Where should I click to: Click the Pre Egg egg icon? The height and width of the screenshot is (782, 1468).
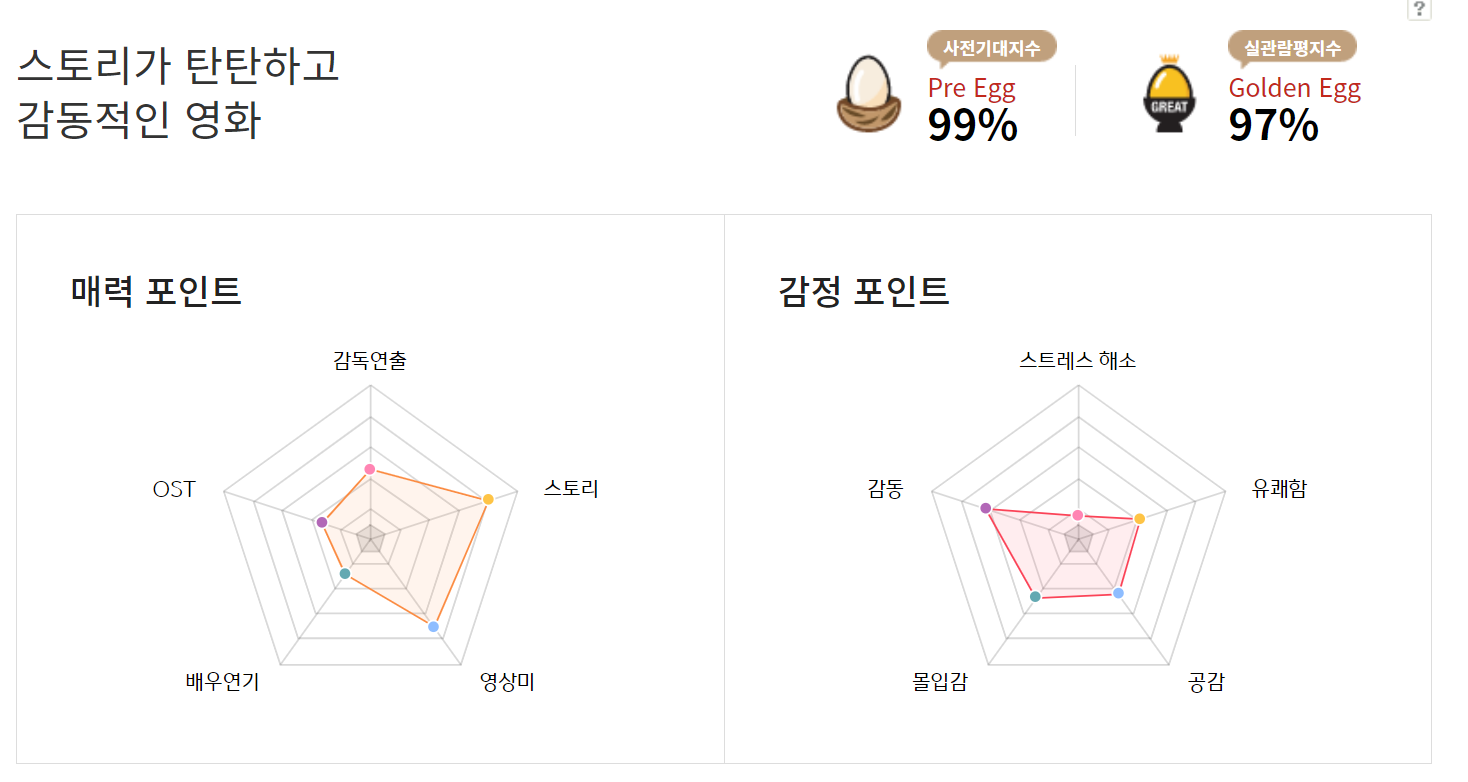pyautogui.click(x=866, y=90)
